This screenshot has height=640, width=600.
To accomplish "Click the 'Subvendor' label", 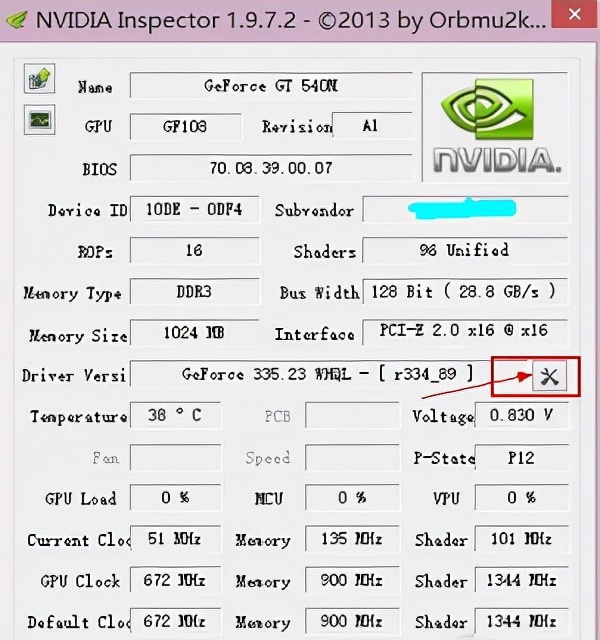I will (x=314, y=211).
